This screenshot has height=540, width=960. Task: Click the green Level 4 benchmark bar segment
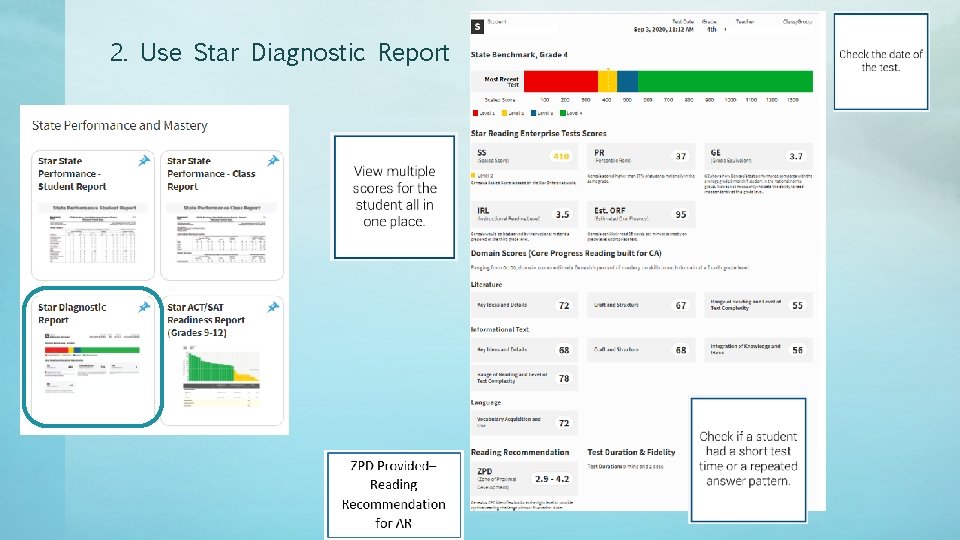click(726, 81)
